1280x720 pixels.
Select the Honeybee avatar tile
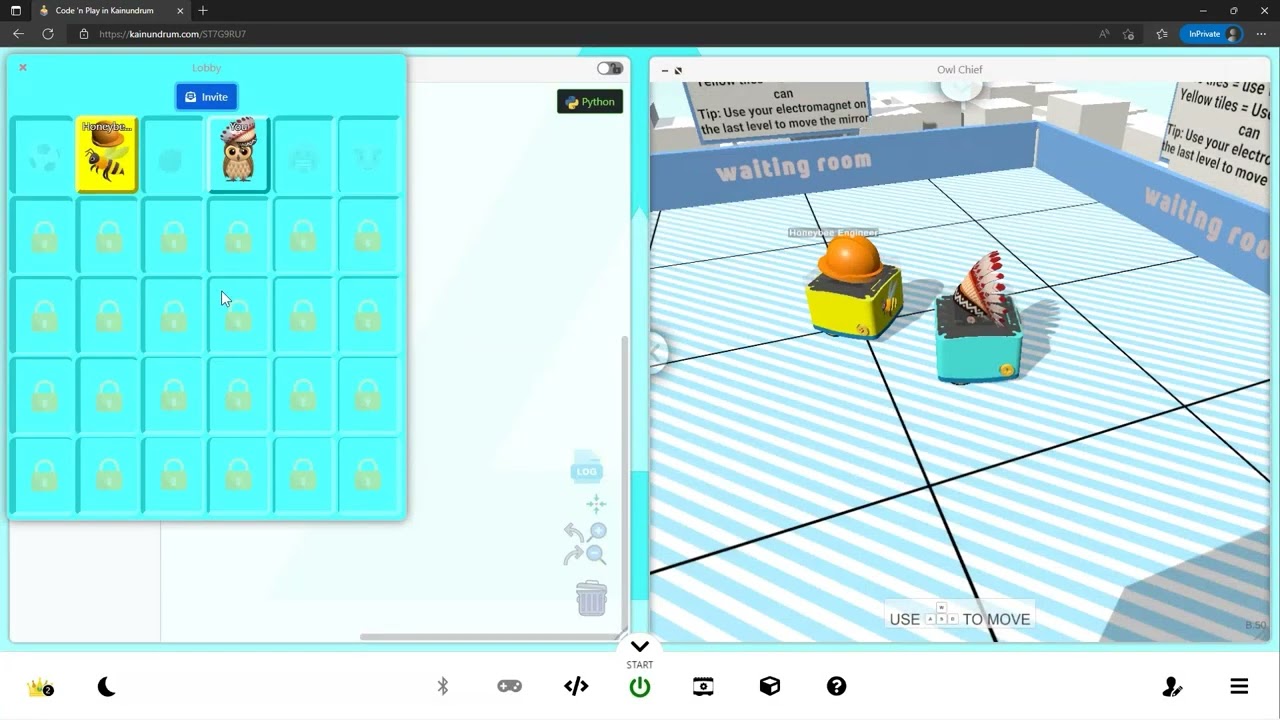click(107, 154)
